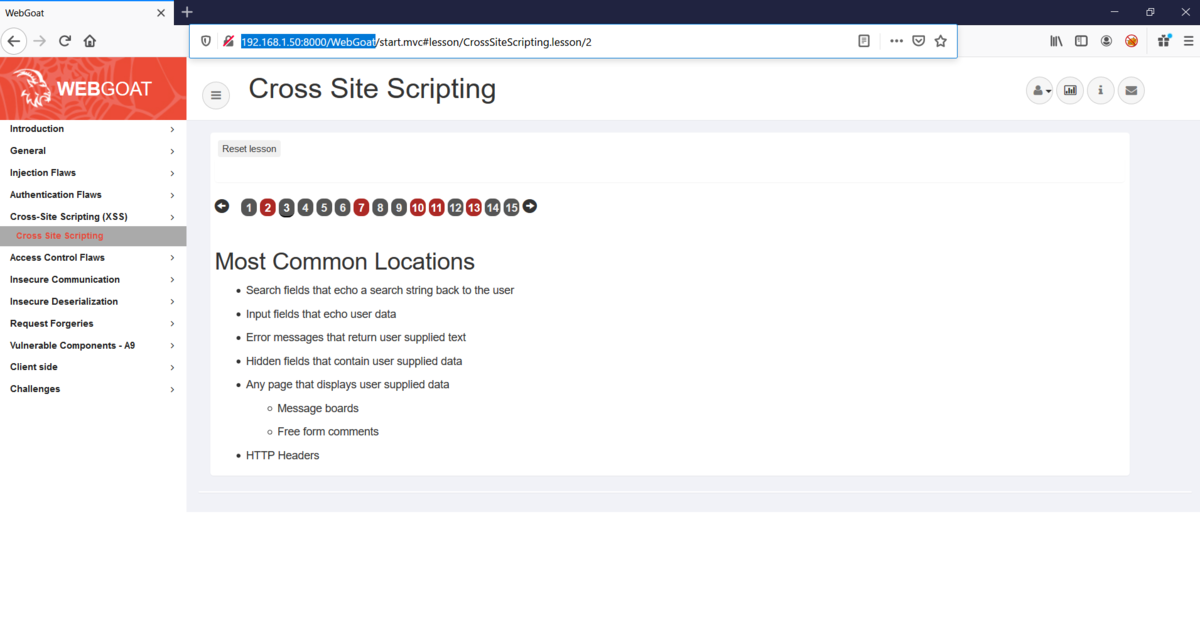This screenshot has height=644, width=1200.
Task: Select the Cross Site Scripting lesson item
Action: 93,236
